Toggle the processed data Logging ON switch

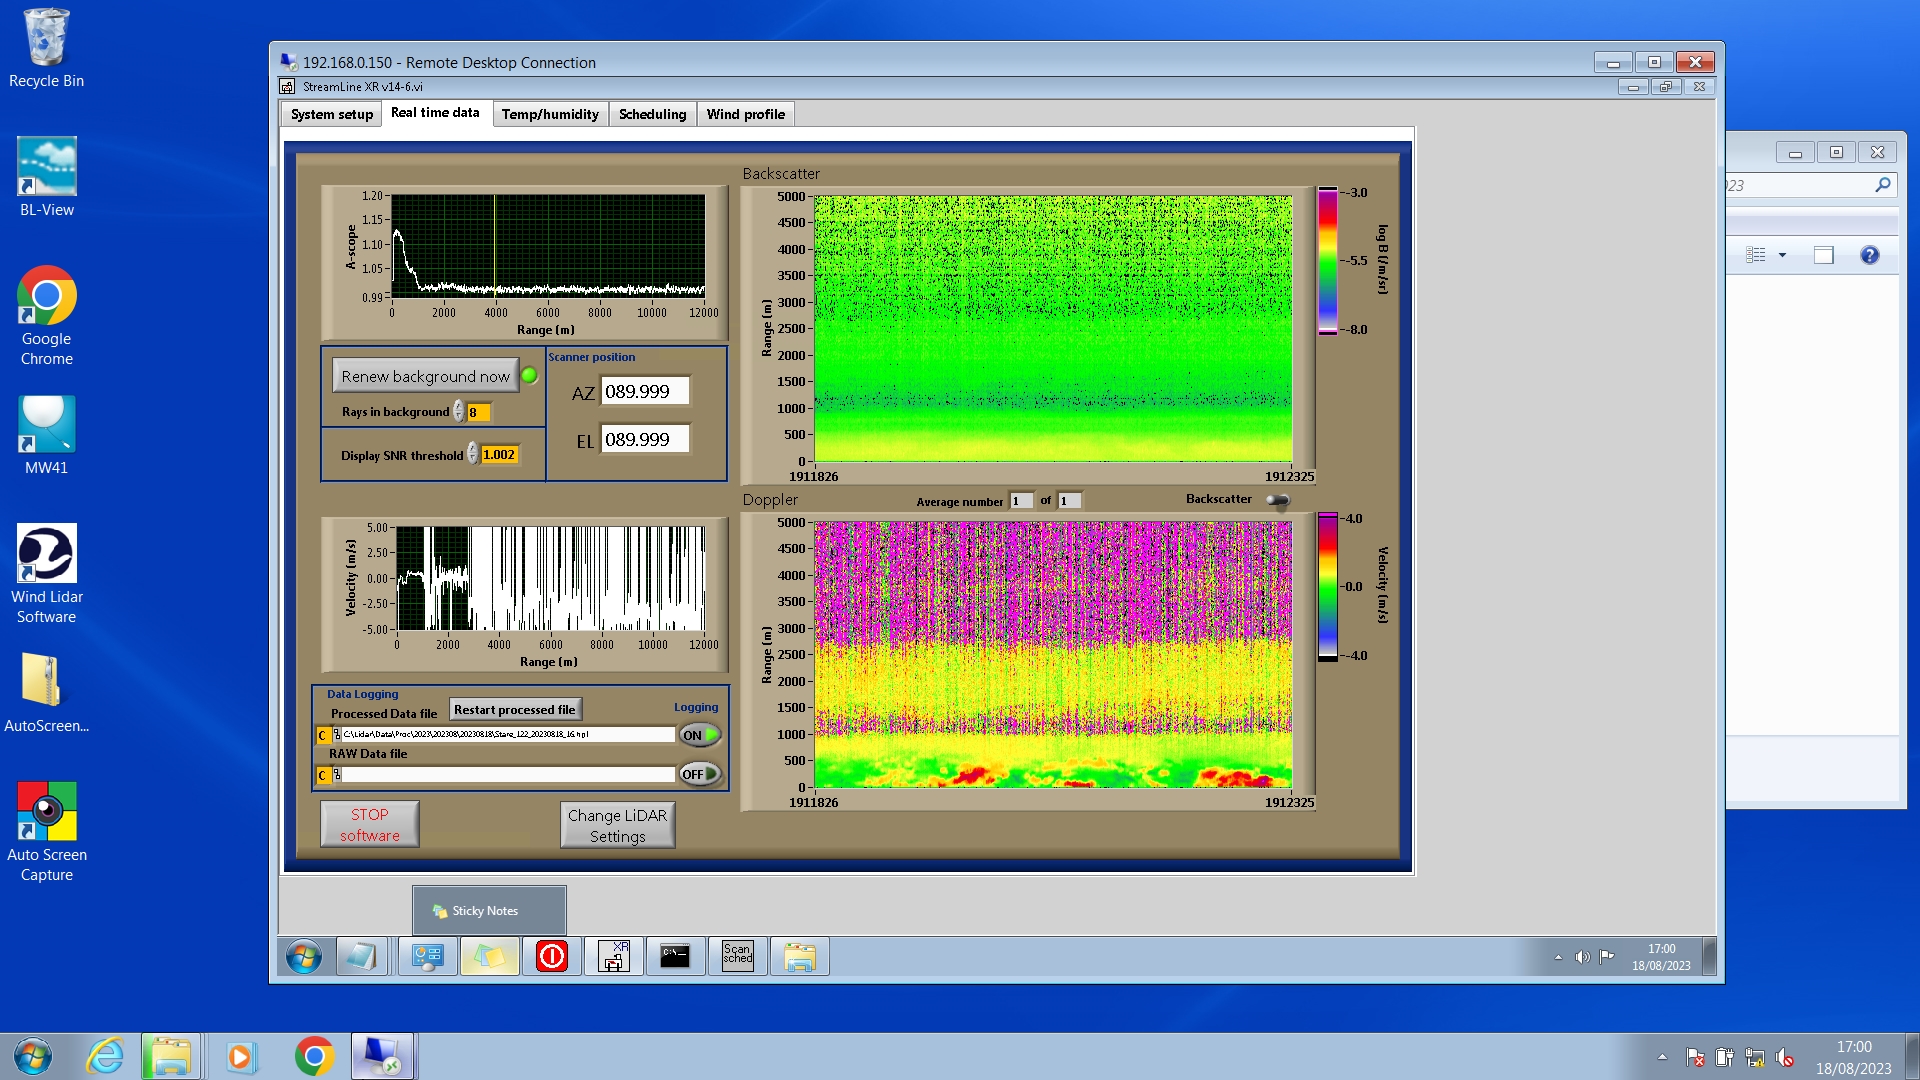(700, 735)
